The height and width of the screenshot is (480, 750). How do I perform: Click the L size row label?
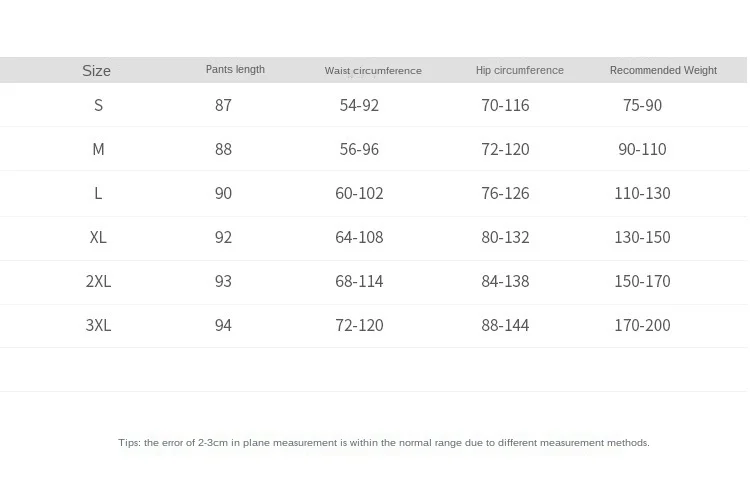98,193
